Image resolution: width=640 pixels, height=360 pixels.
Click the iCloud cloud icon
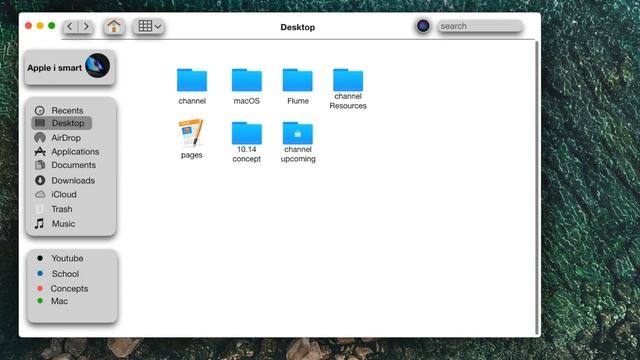coord(40,195)
